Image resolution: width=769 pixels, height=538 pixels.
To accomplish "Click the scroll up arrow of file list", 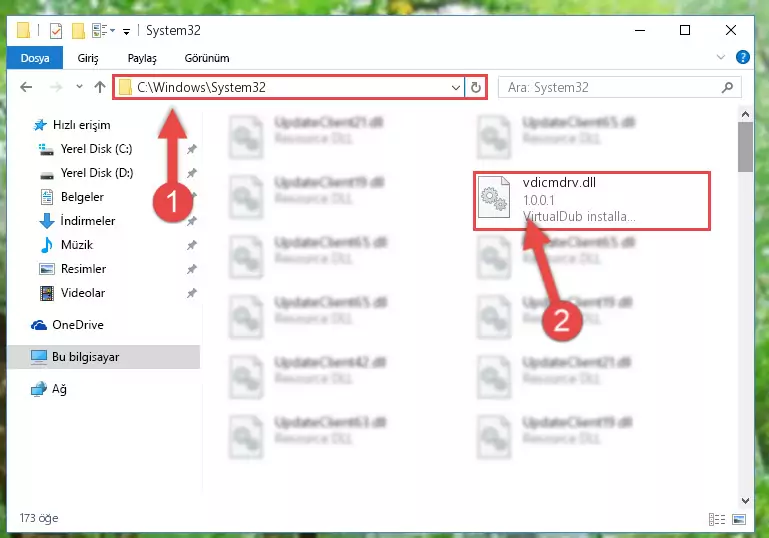I will coord(745,114).
